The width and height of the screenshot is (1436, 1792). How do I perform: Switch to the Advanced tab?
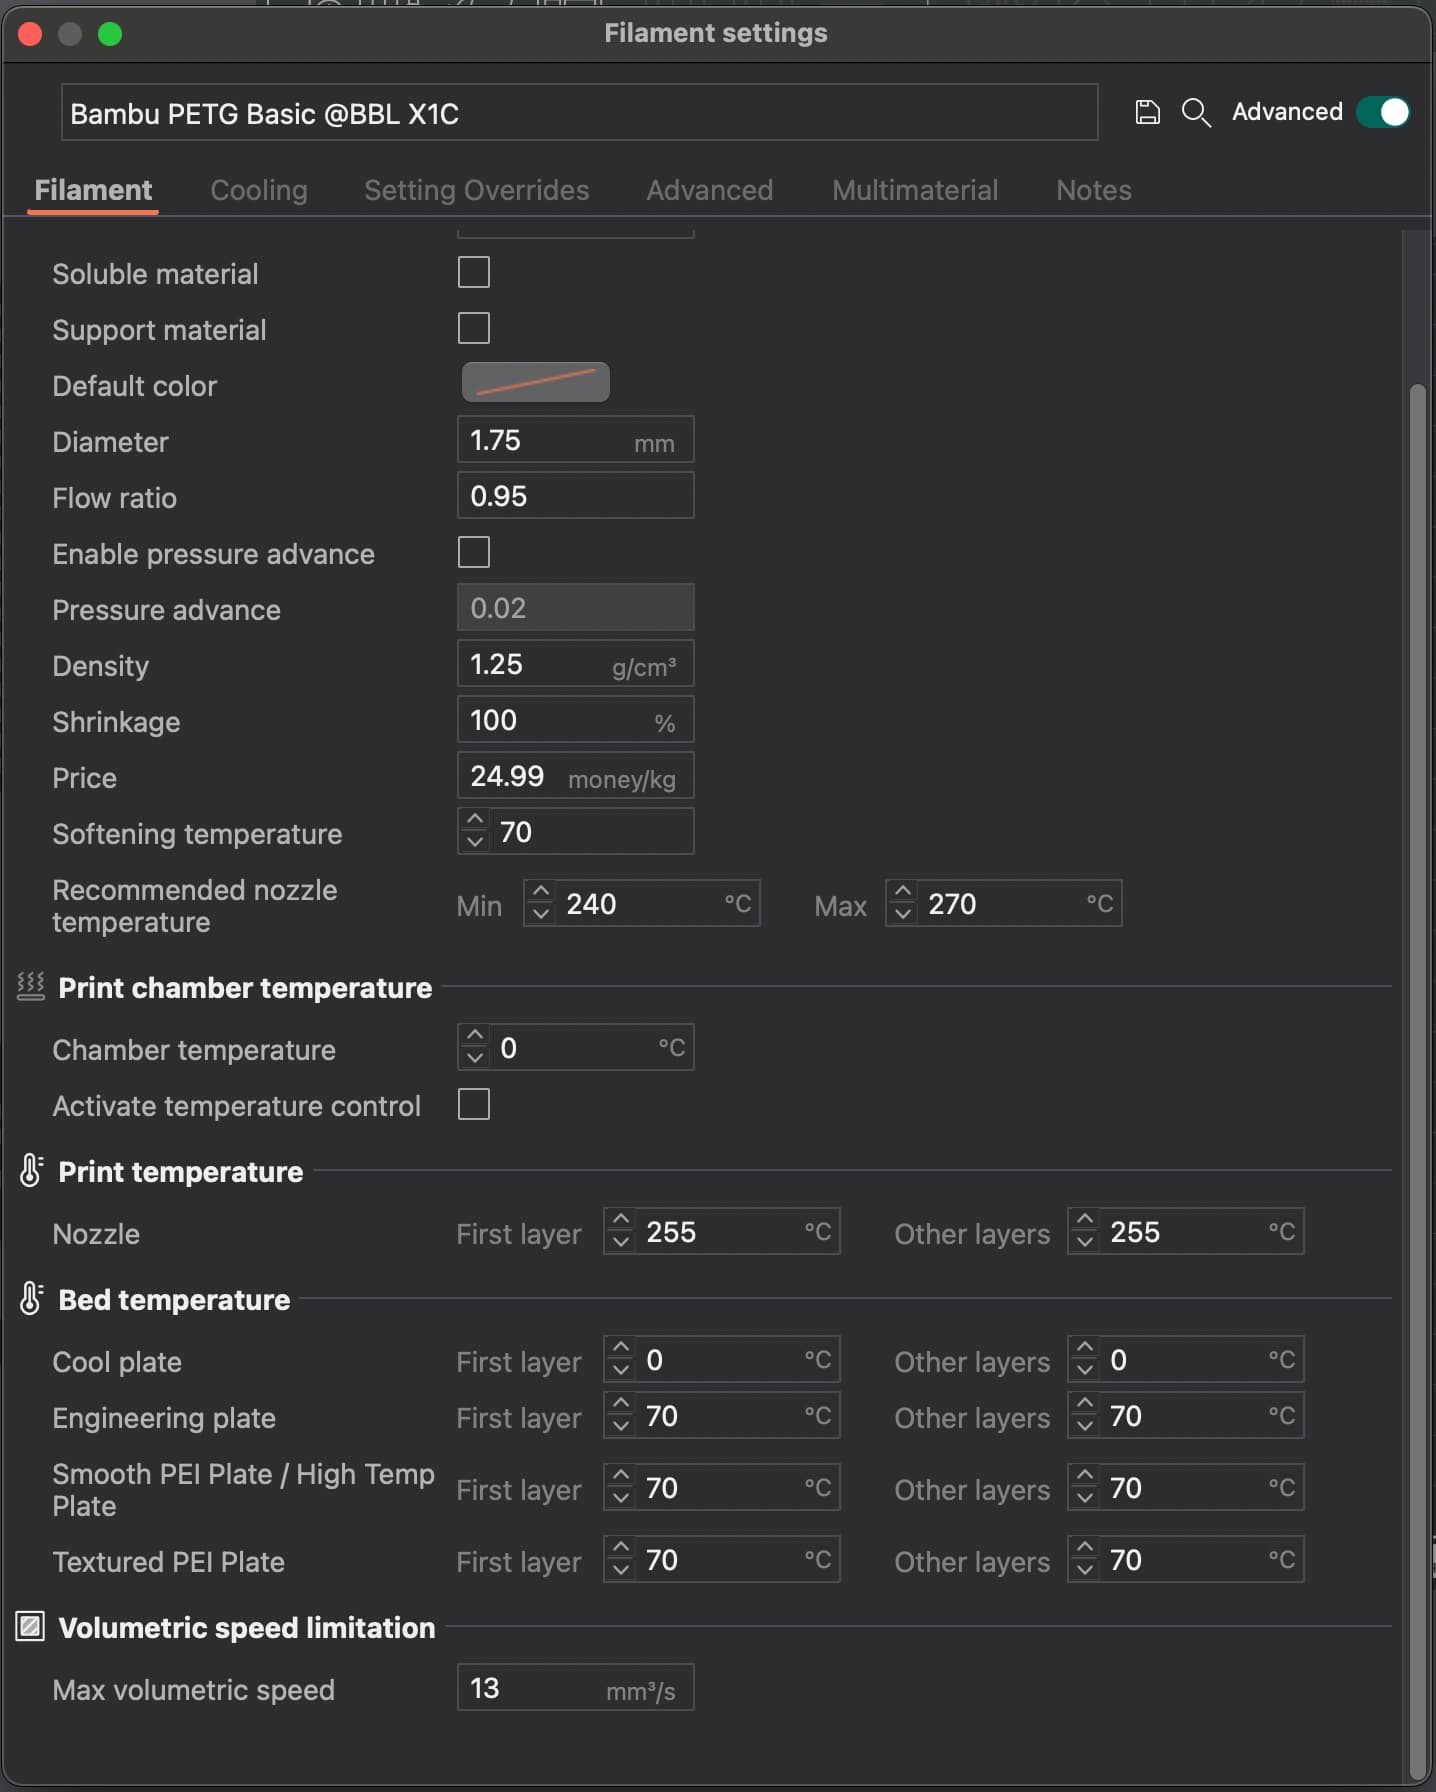point(710,190)
